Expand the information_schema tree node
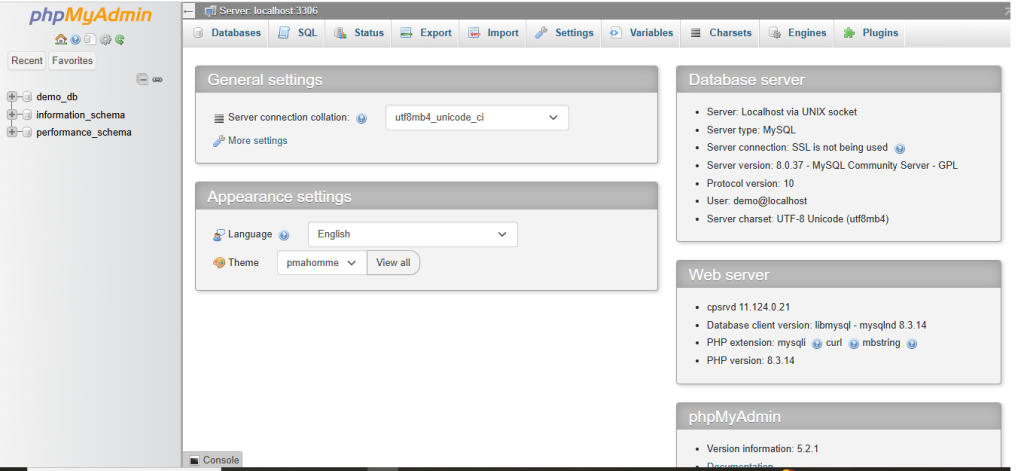Viewport: 1024px width, 471px height. pyautogui.click(x=12, y=115)
